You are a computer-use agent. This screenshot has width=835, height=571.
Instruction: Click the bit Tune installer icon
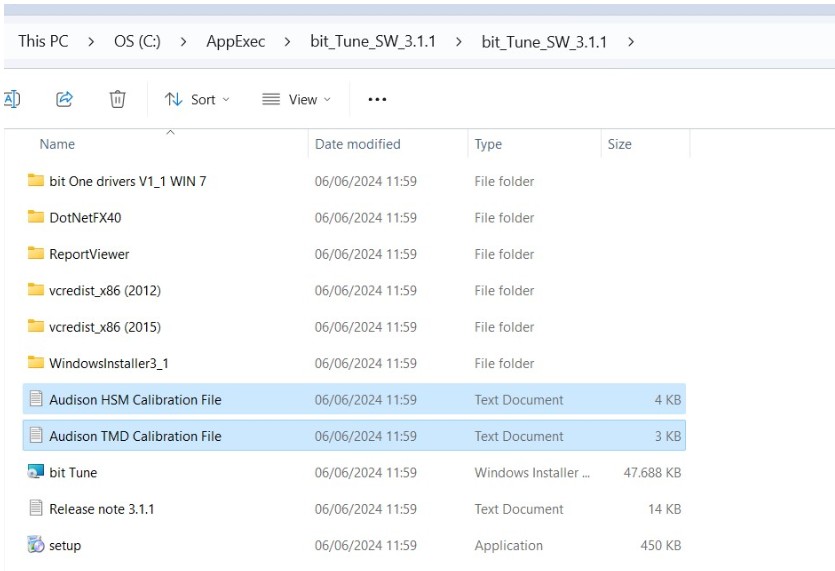36,471
